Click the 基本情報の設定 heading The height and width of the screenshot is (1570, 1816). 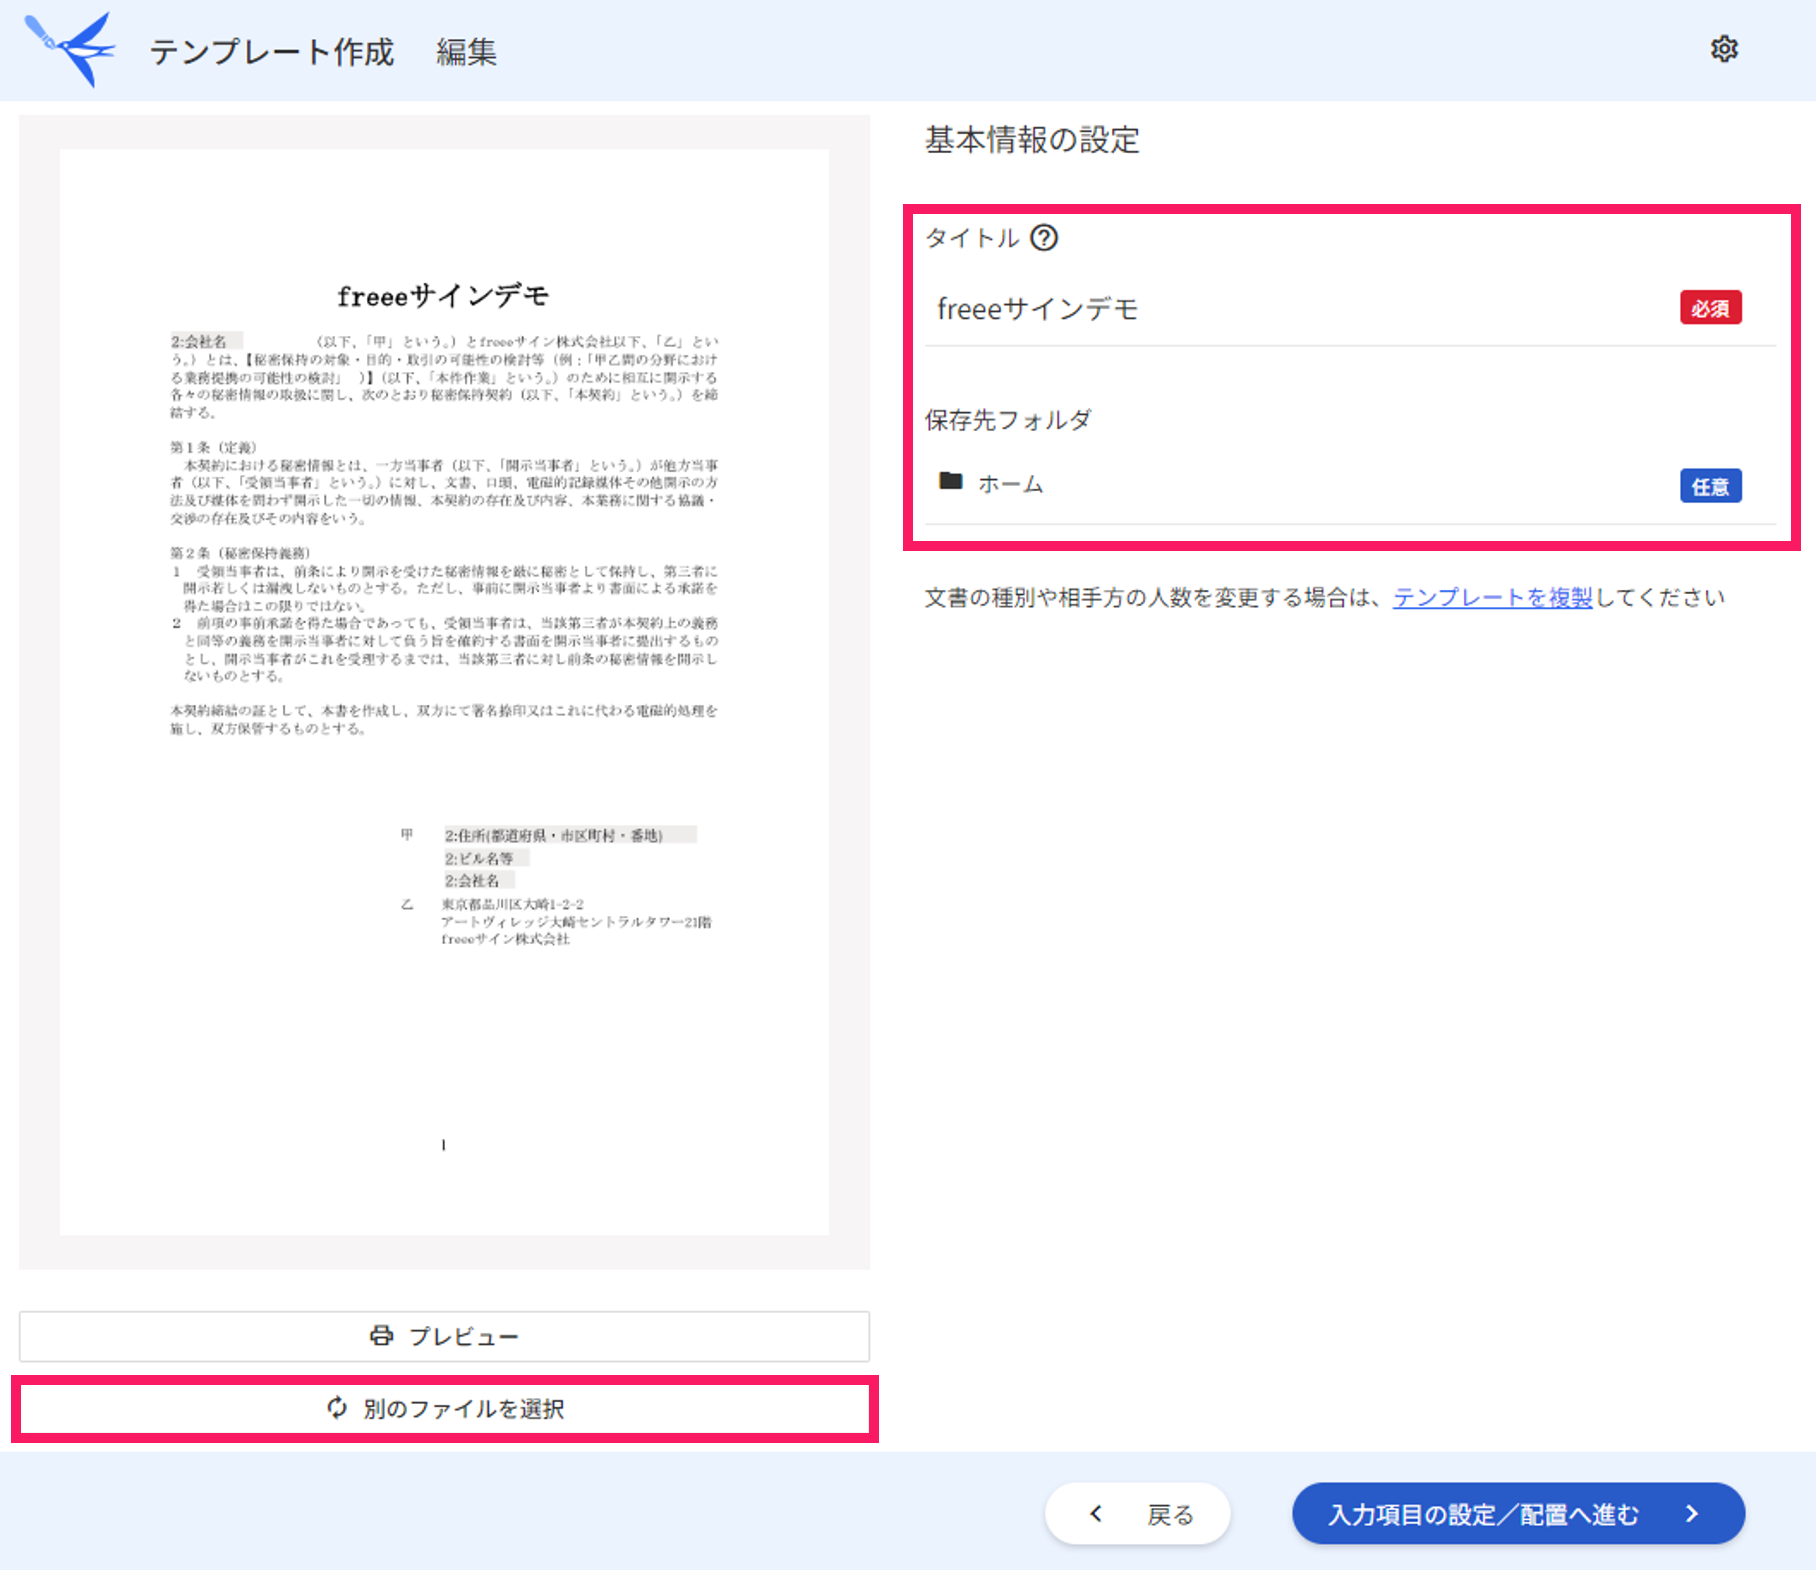coord(1032,140)
